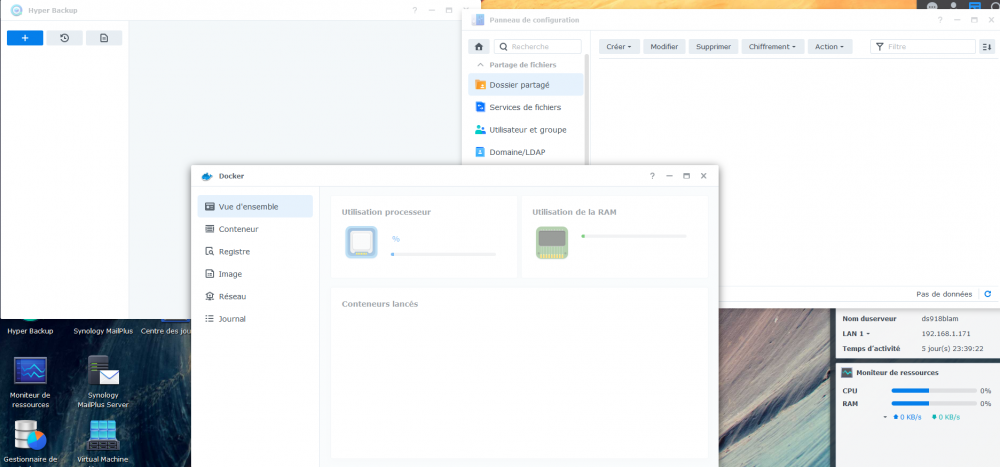Click the user account icon in DSM taskbar
1000x467 pixels.
[x=953, y=5]
